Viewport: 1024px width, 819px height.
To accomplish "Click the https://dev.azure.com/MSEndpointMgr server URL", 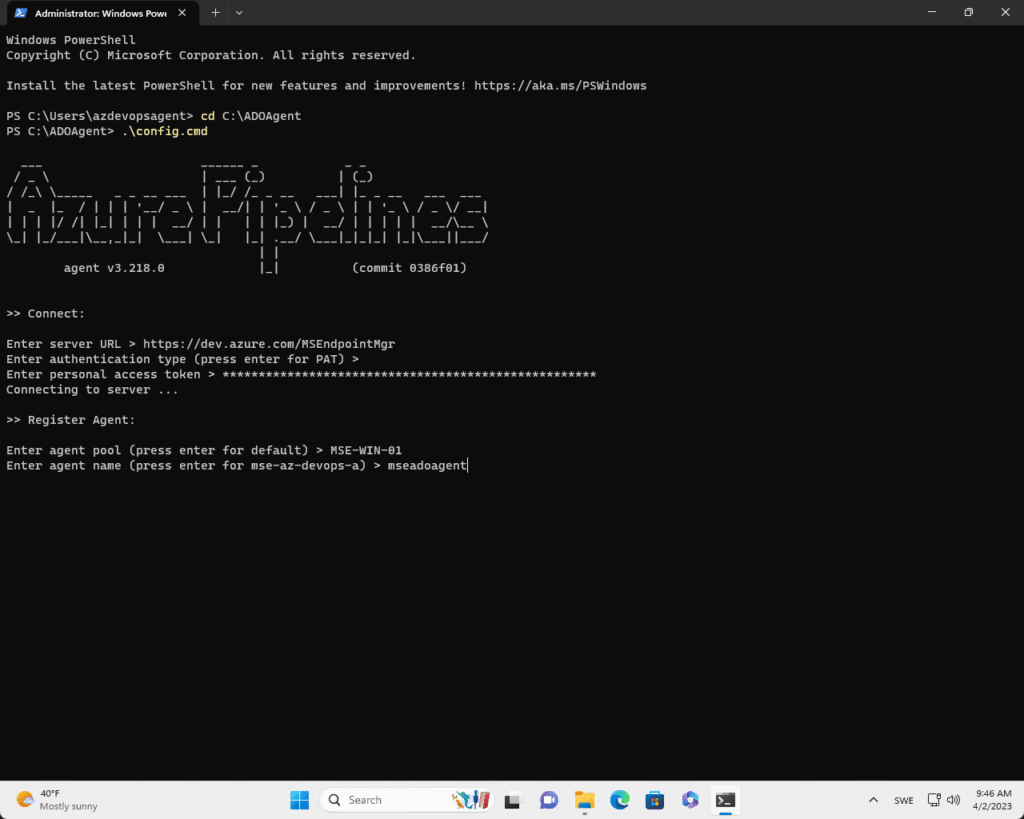I will click(x=269, y=344).
